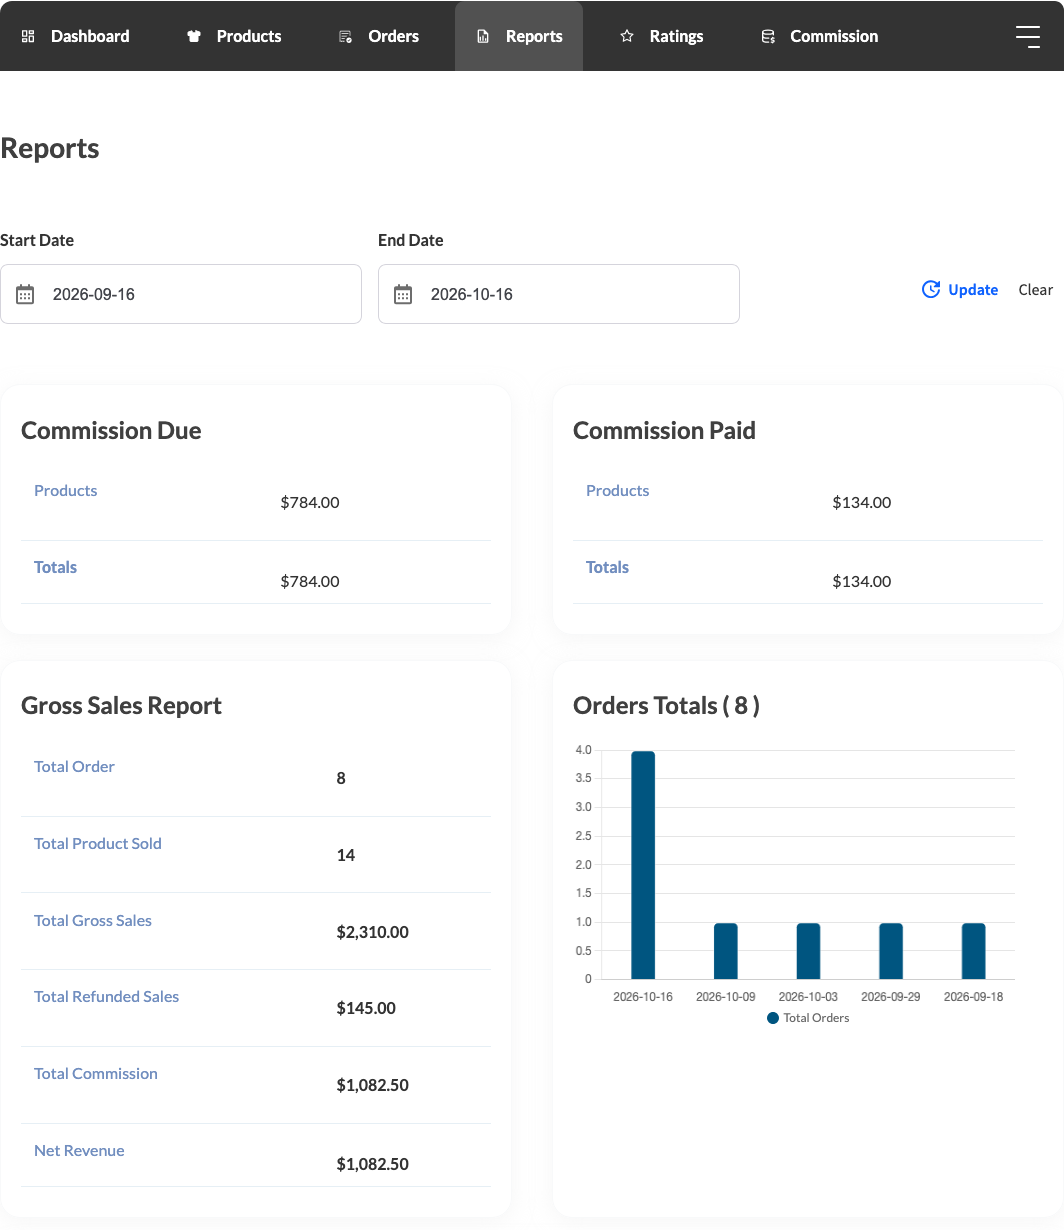Click the Ratings star icon
This screenshot has height=1230, width=1064.
(x=627, y=36)
